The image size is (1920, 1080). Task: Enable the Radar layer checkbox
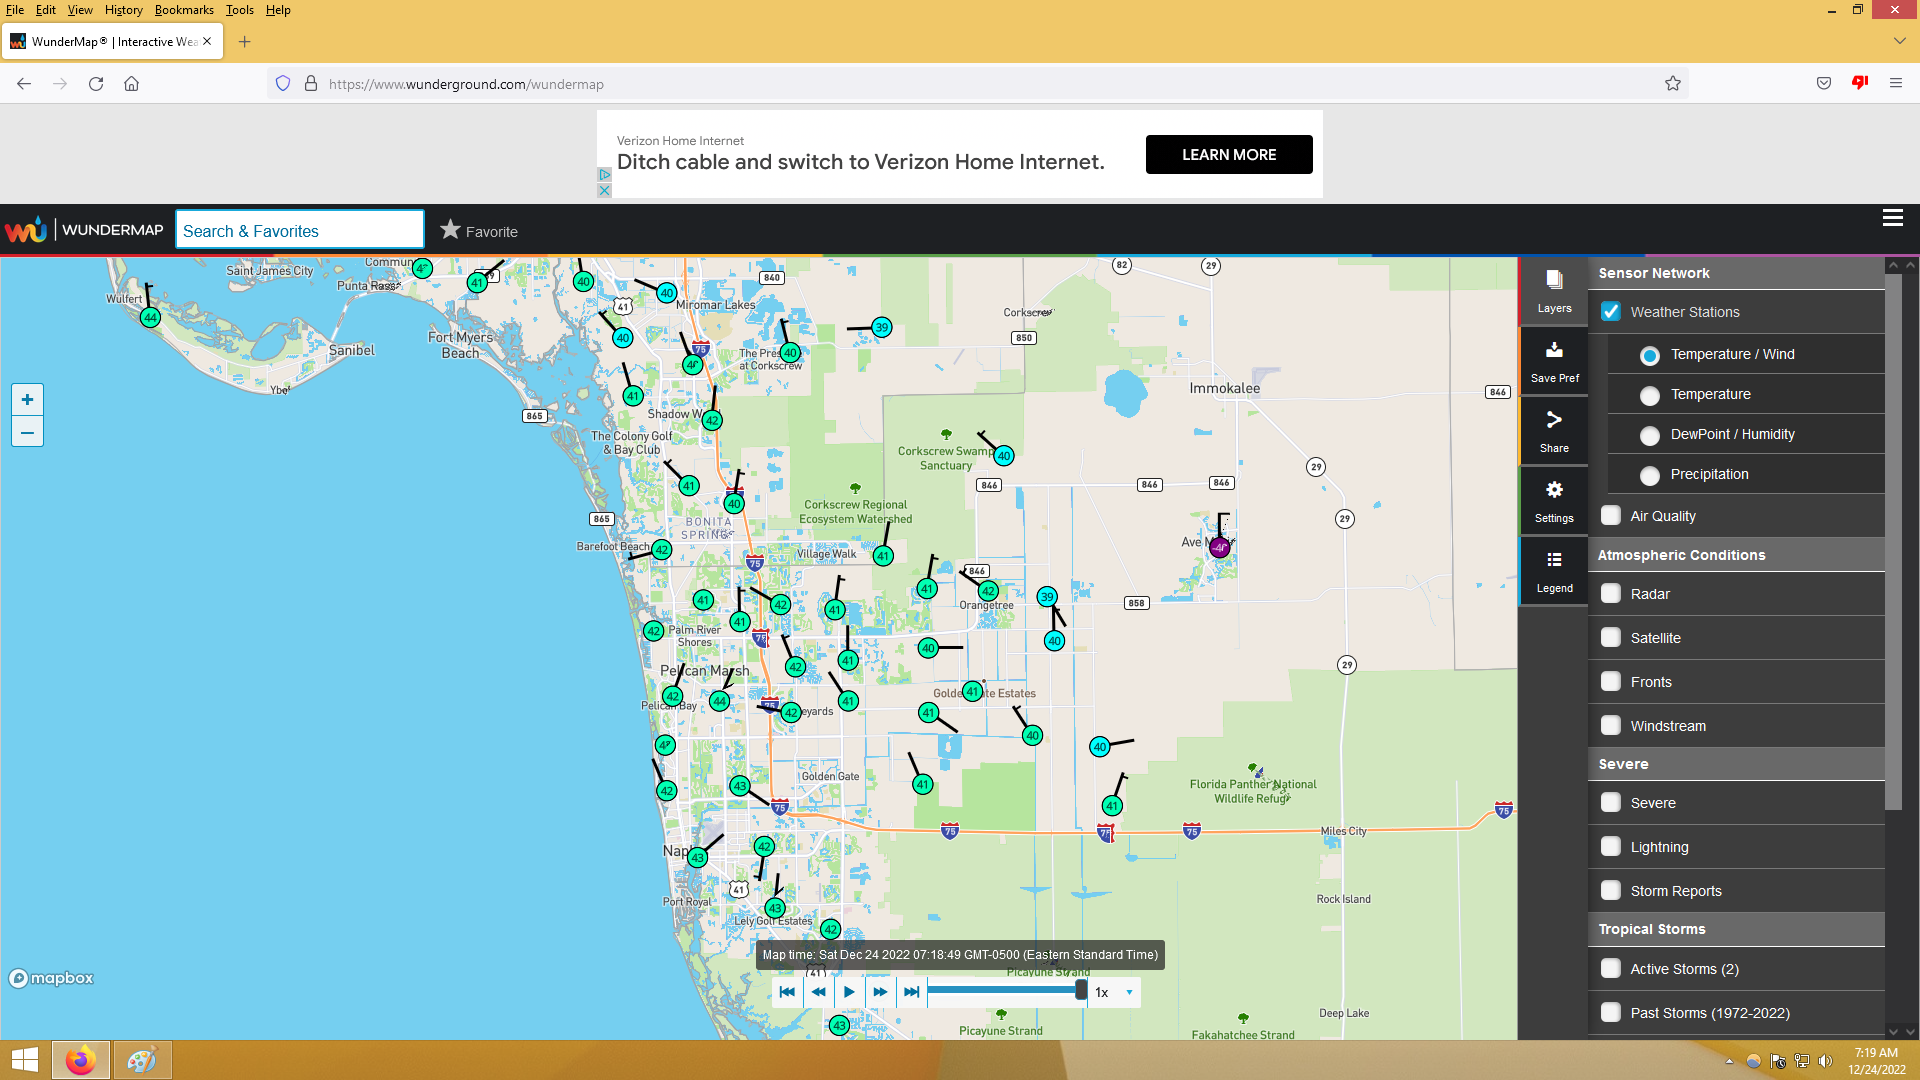tap(1610, 594)
